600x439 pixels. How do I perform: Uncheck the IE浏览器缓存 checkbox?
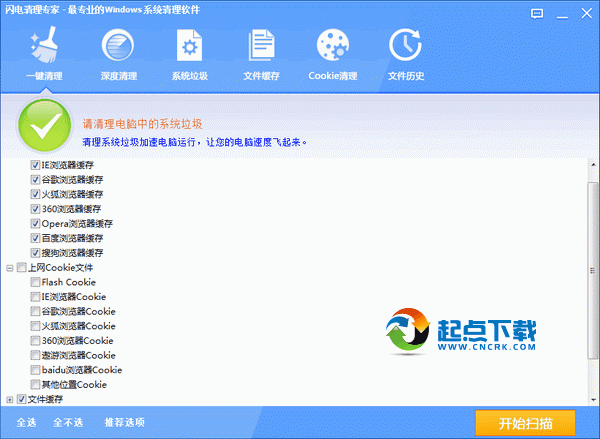[35, 165]
